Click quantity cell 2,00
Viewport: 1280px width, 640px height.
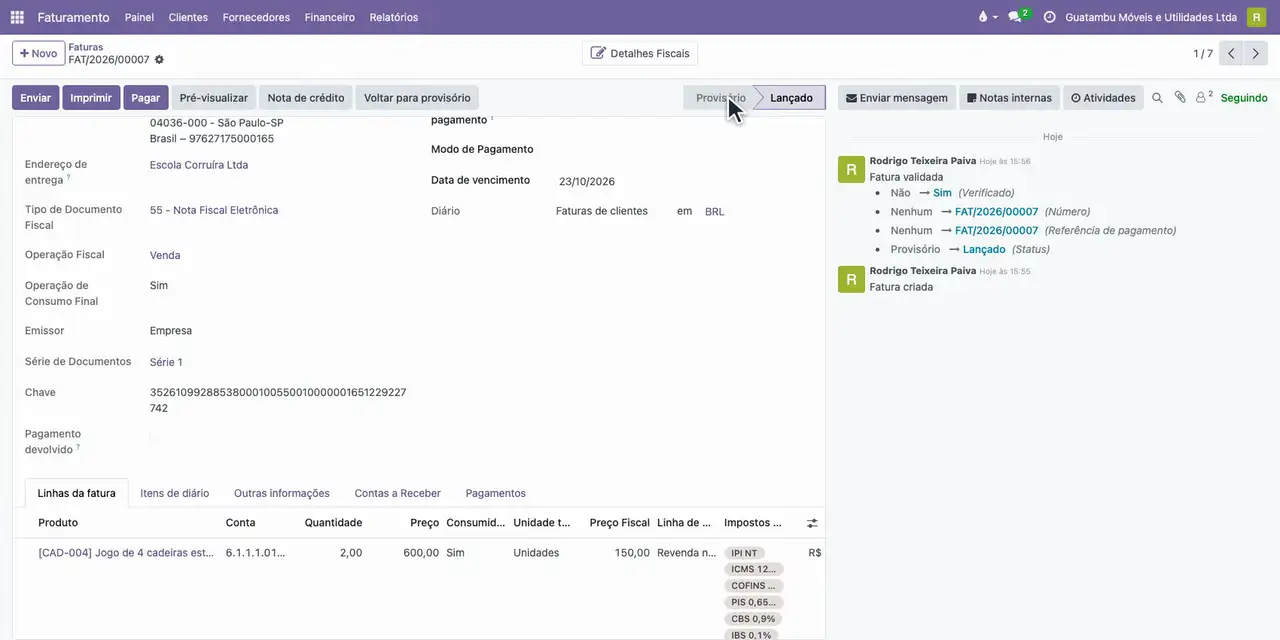pos(350,553)
